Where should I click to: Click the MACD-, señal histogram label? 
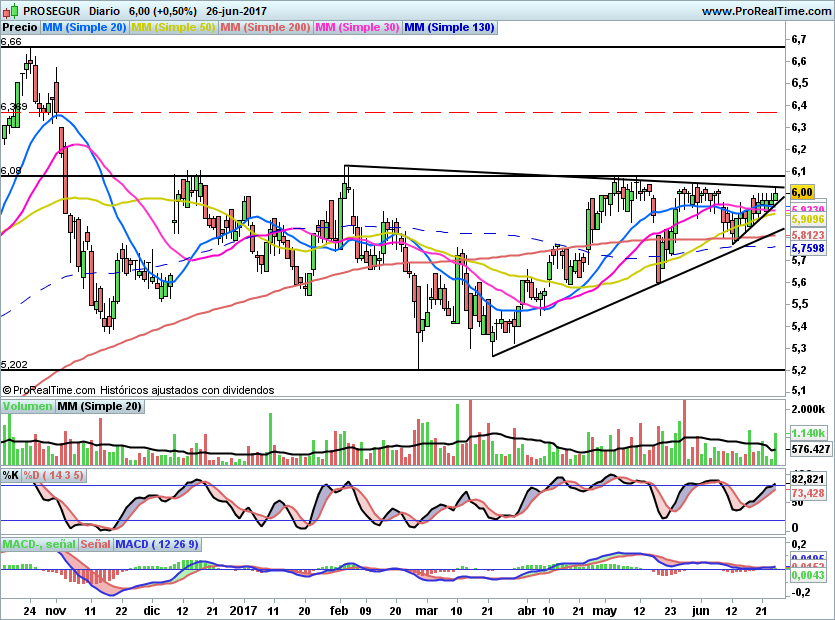point(39,544)
